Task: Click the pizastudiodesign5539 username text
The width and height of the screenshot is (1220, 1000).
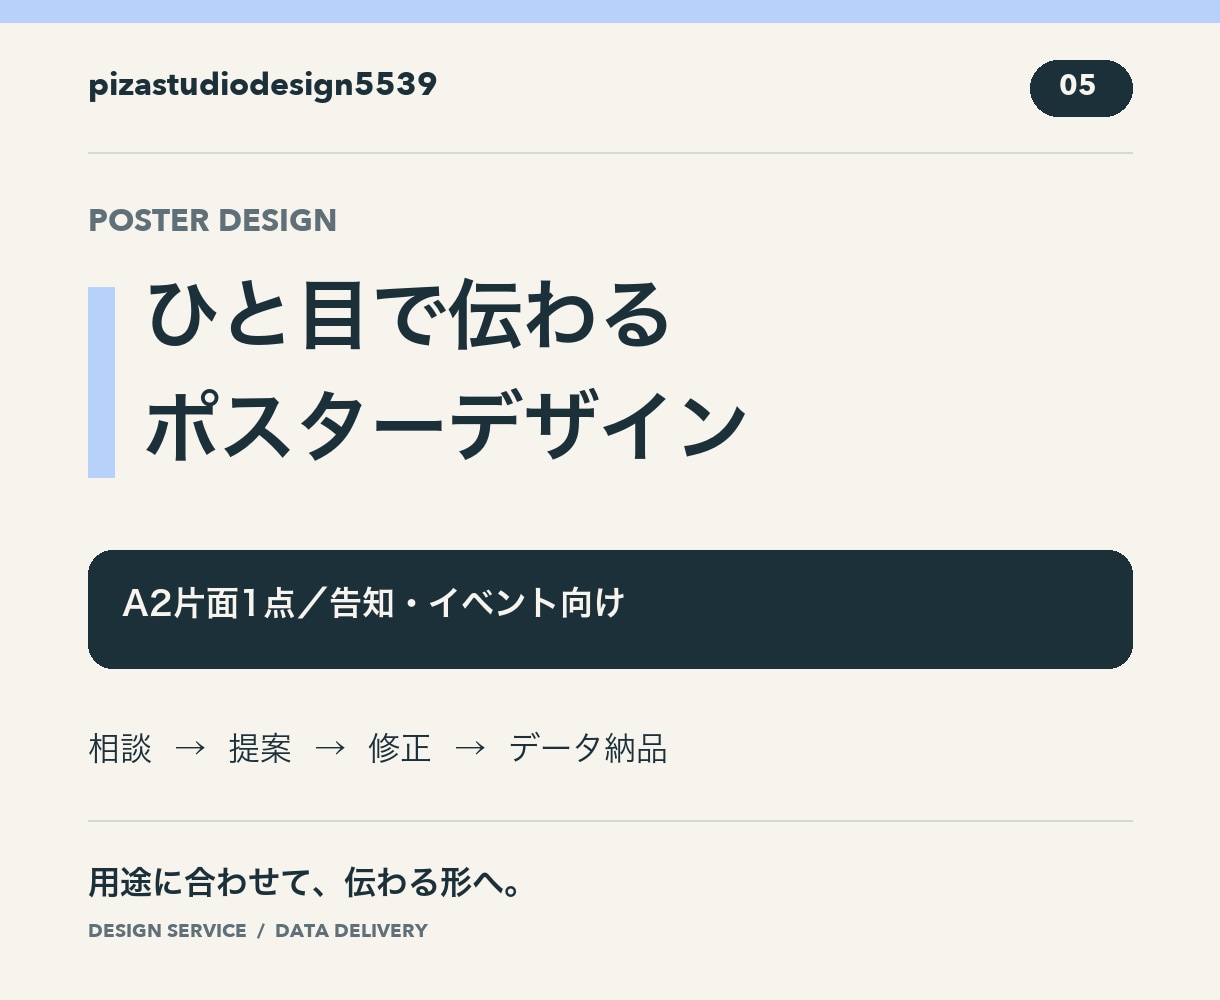Action: (x=263, y=86)
